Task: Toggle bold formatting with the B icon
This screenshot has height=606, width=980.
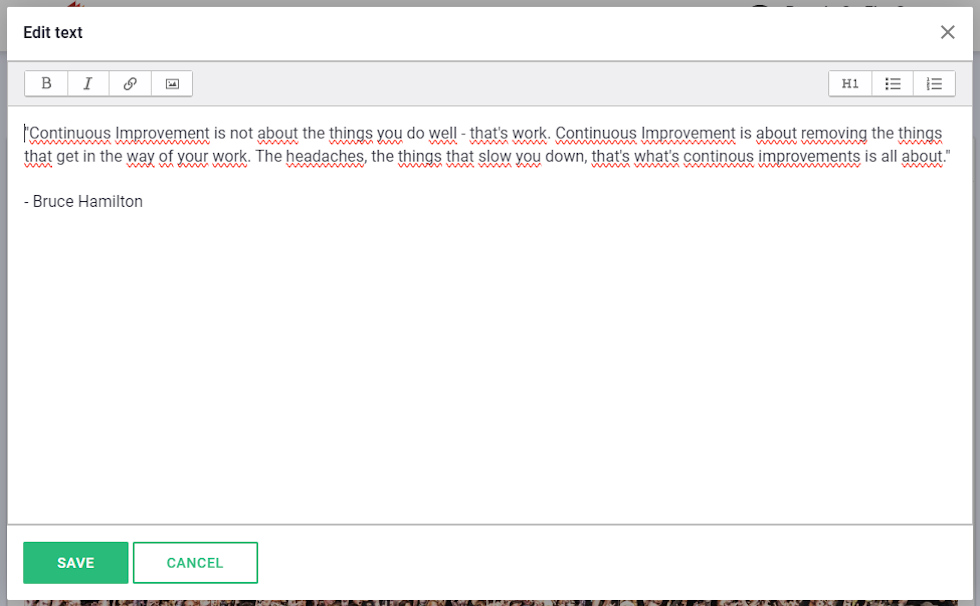Action: [x=46, y=84]
